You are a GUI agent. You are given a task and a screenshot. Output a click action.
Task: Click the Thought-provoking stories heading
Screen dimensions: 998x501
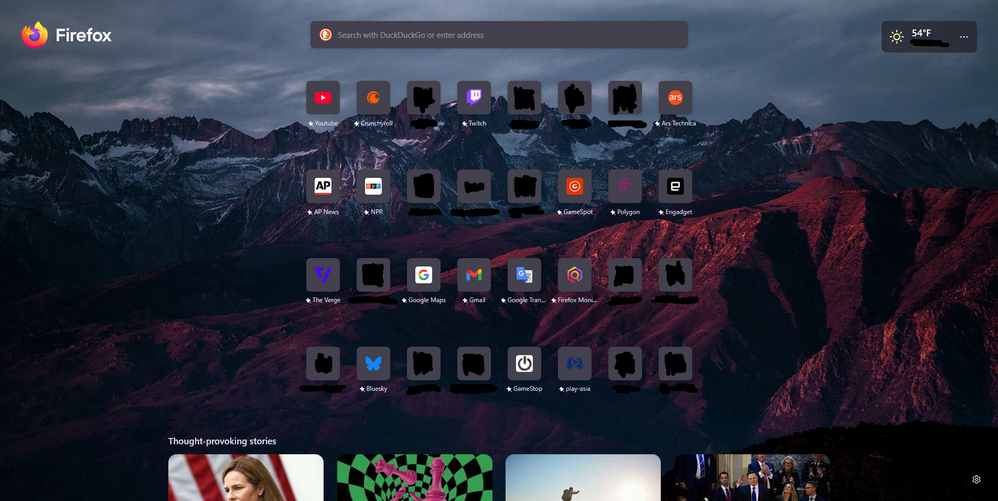222,441
